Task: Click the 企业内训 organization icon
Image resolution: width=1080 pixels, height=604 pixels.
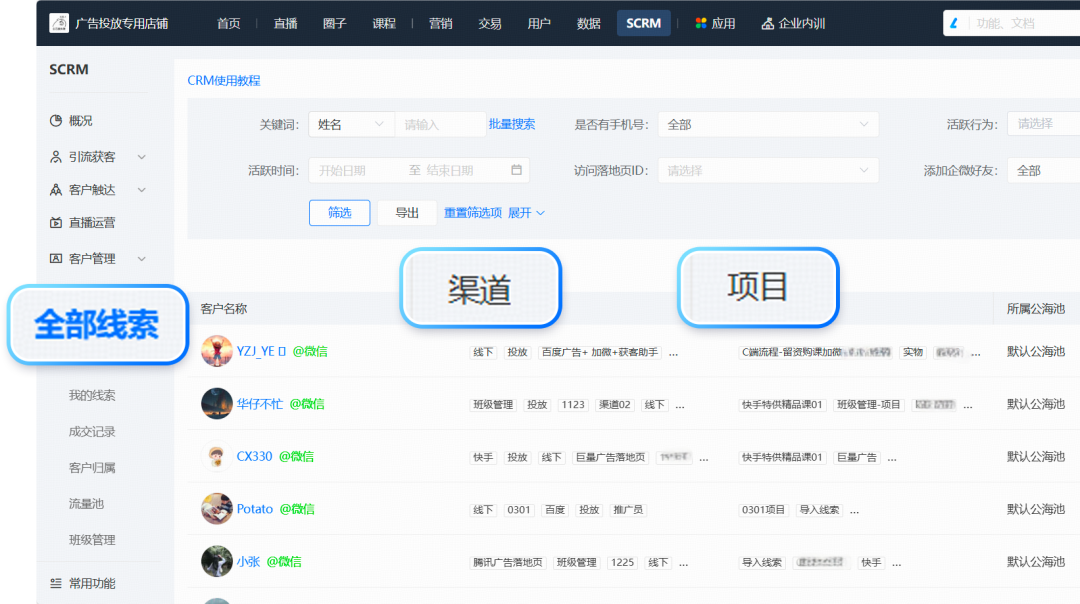Action: coord(767,23)
